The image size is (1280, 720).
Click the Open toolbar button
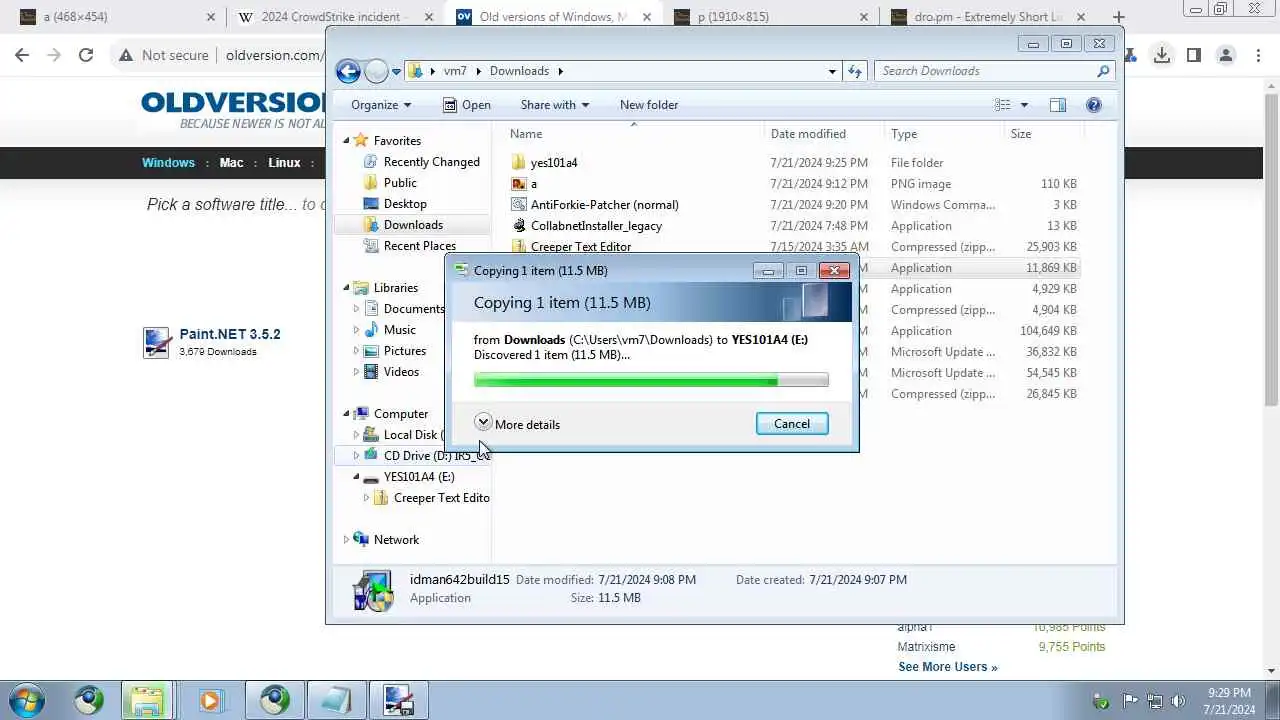click(x=467, y=105)
